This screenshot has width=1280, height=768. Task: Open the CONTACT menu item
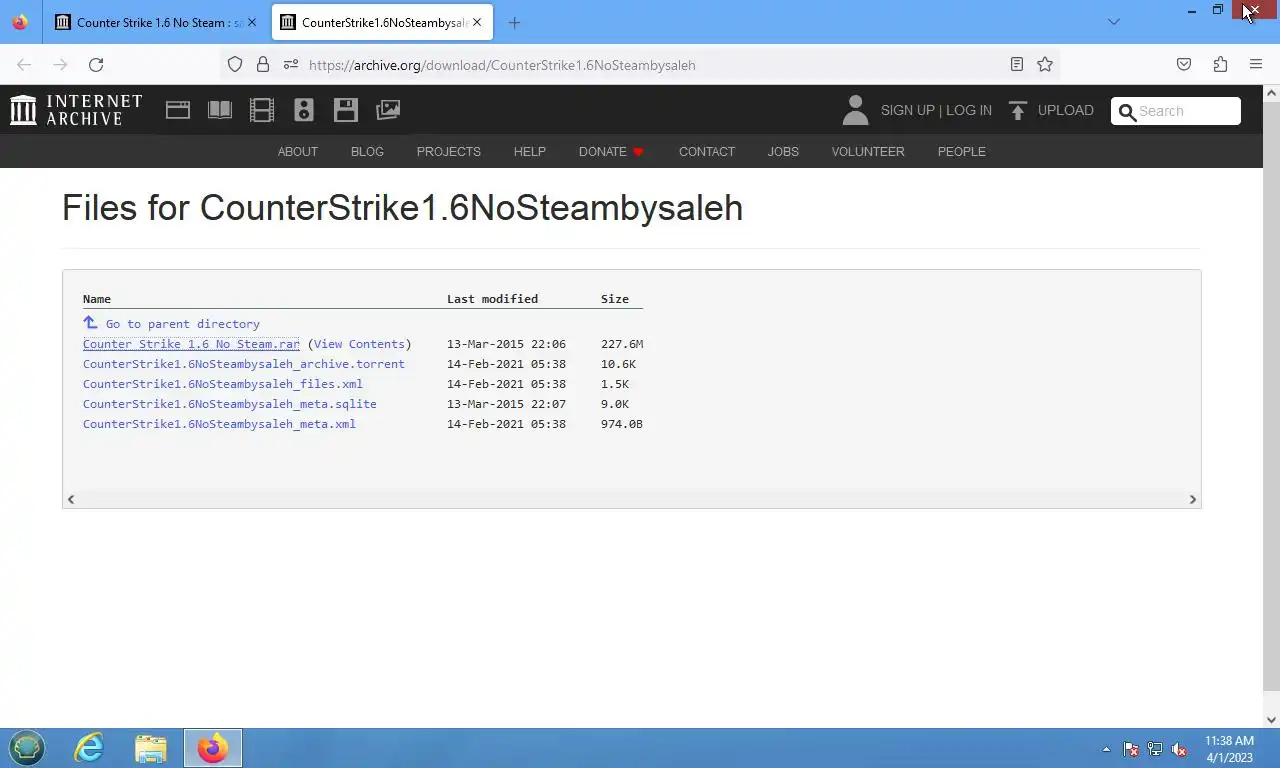coord(707,152)
